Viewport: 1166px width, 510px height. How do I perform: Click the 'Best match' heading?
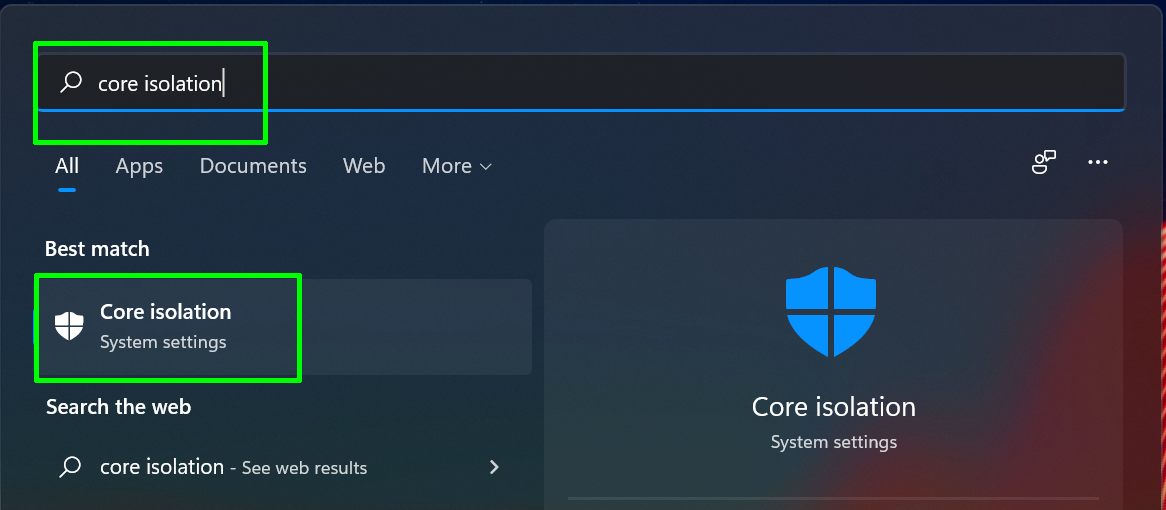coord(97,248)
